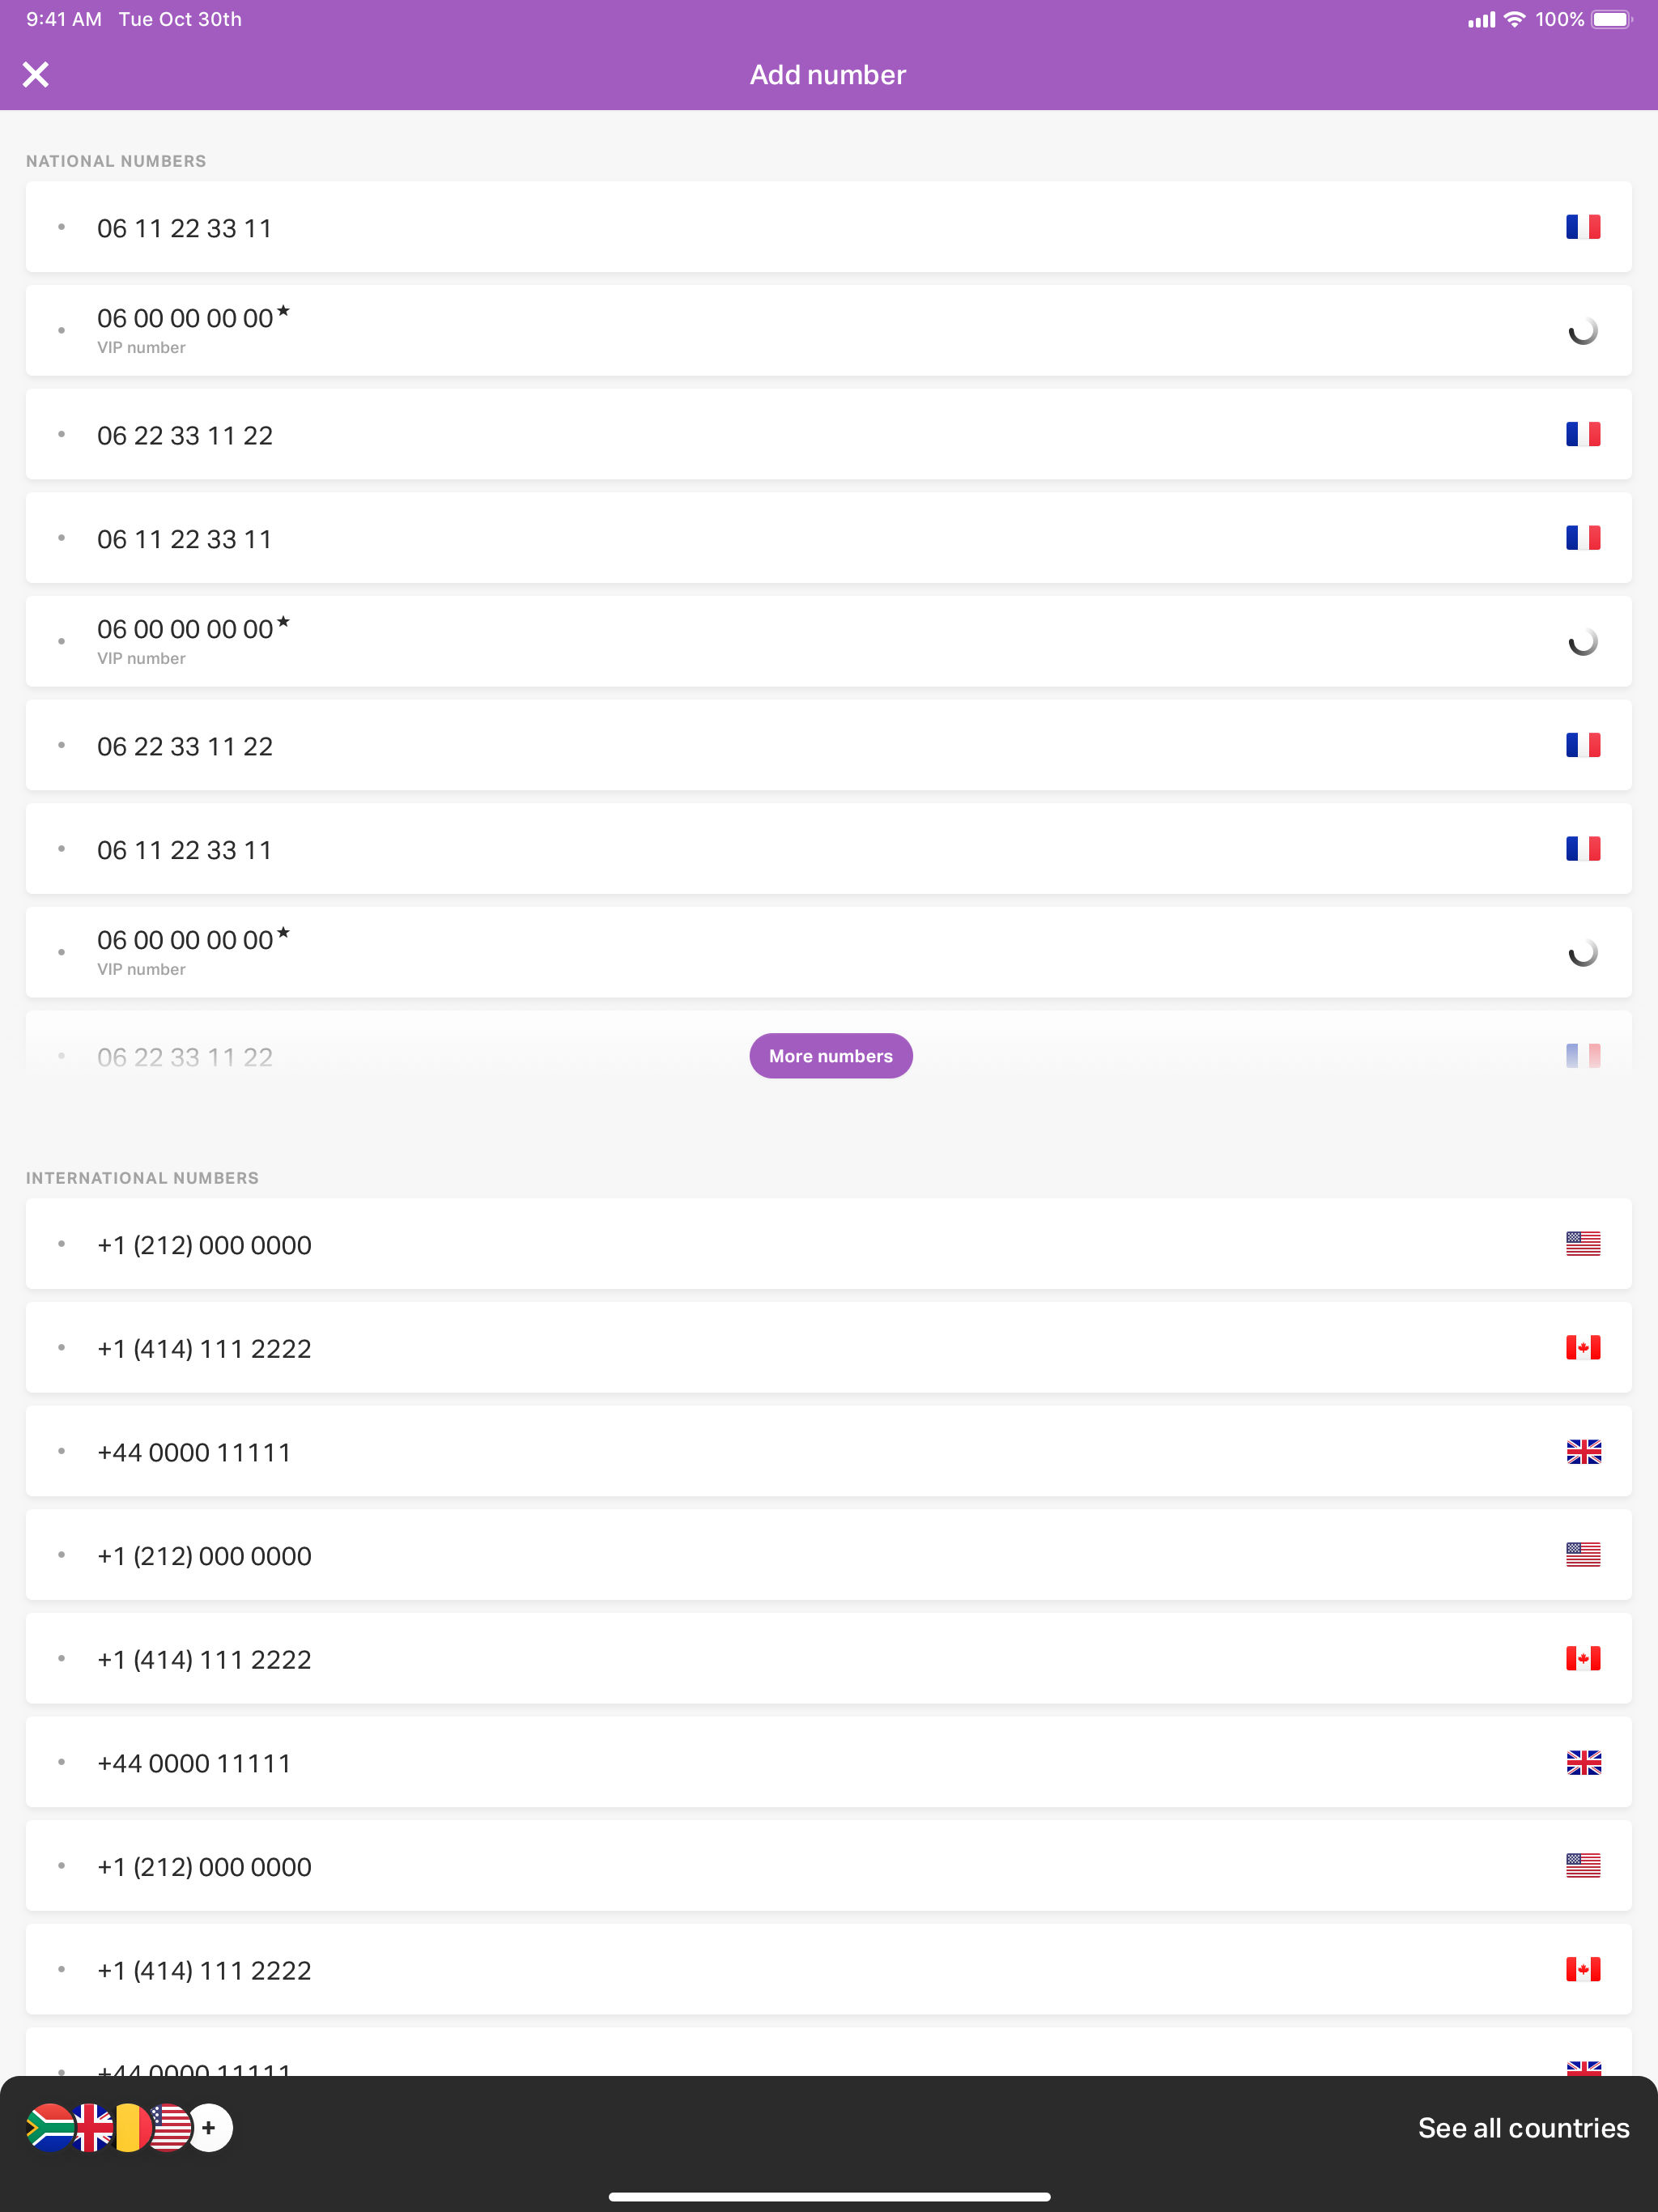Tap the USA flag circle in bottom bar
Viewport: 1658px width, 2212px height.
[x=170, y=2127]
